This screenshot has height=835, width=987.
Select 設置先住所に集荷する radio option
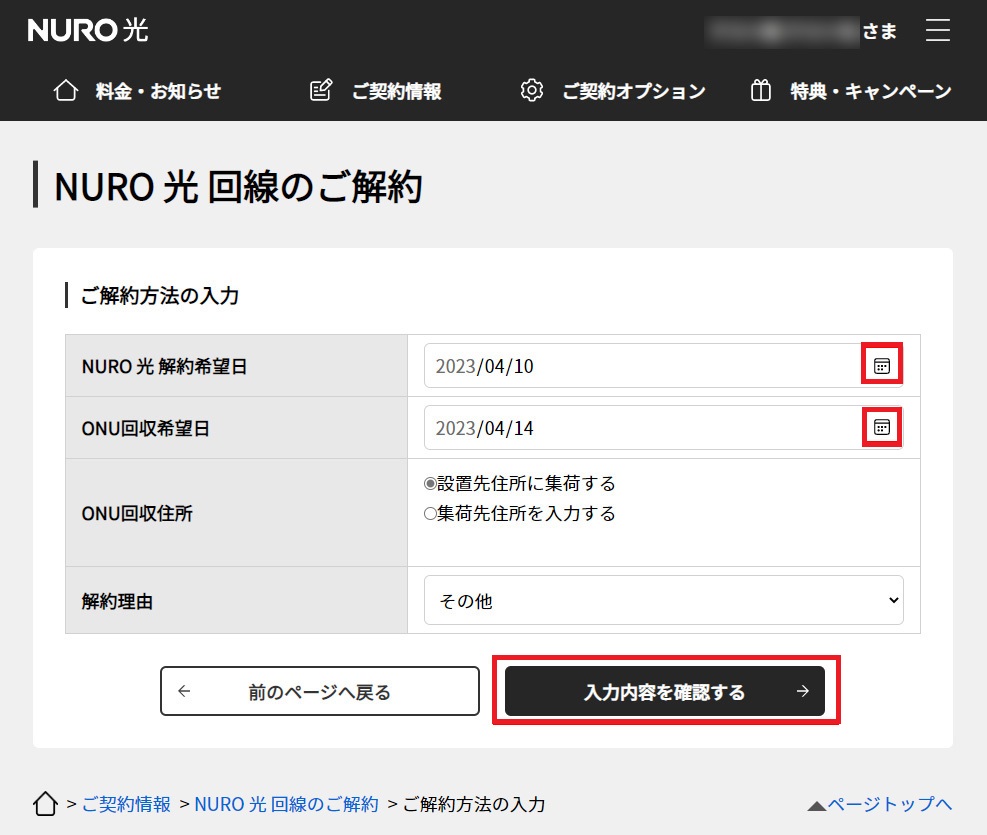(x=430, y=483)
